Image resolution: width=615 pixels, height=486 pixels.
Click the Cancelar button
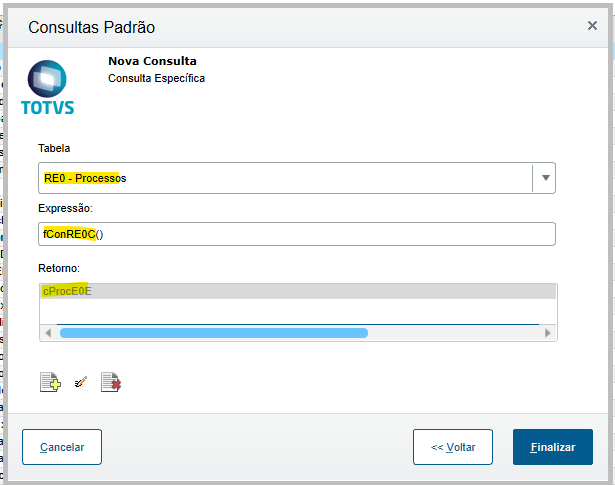[62, 447]
